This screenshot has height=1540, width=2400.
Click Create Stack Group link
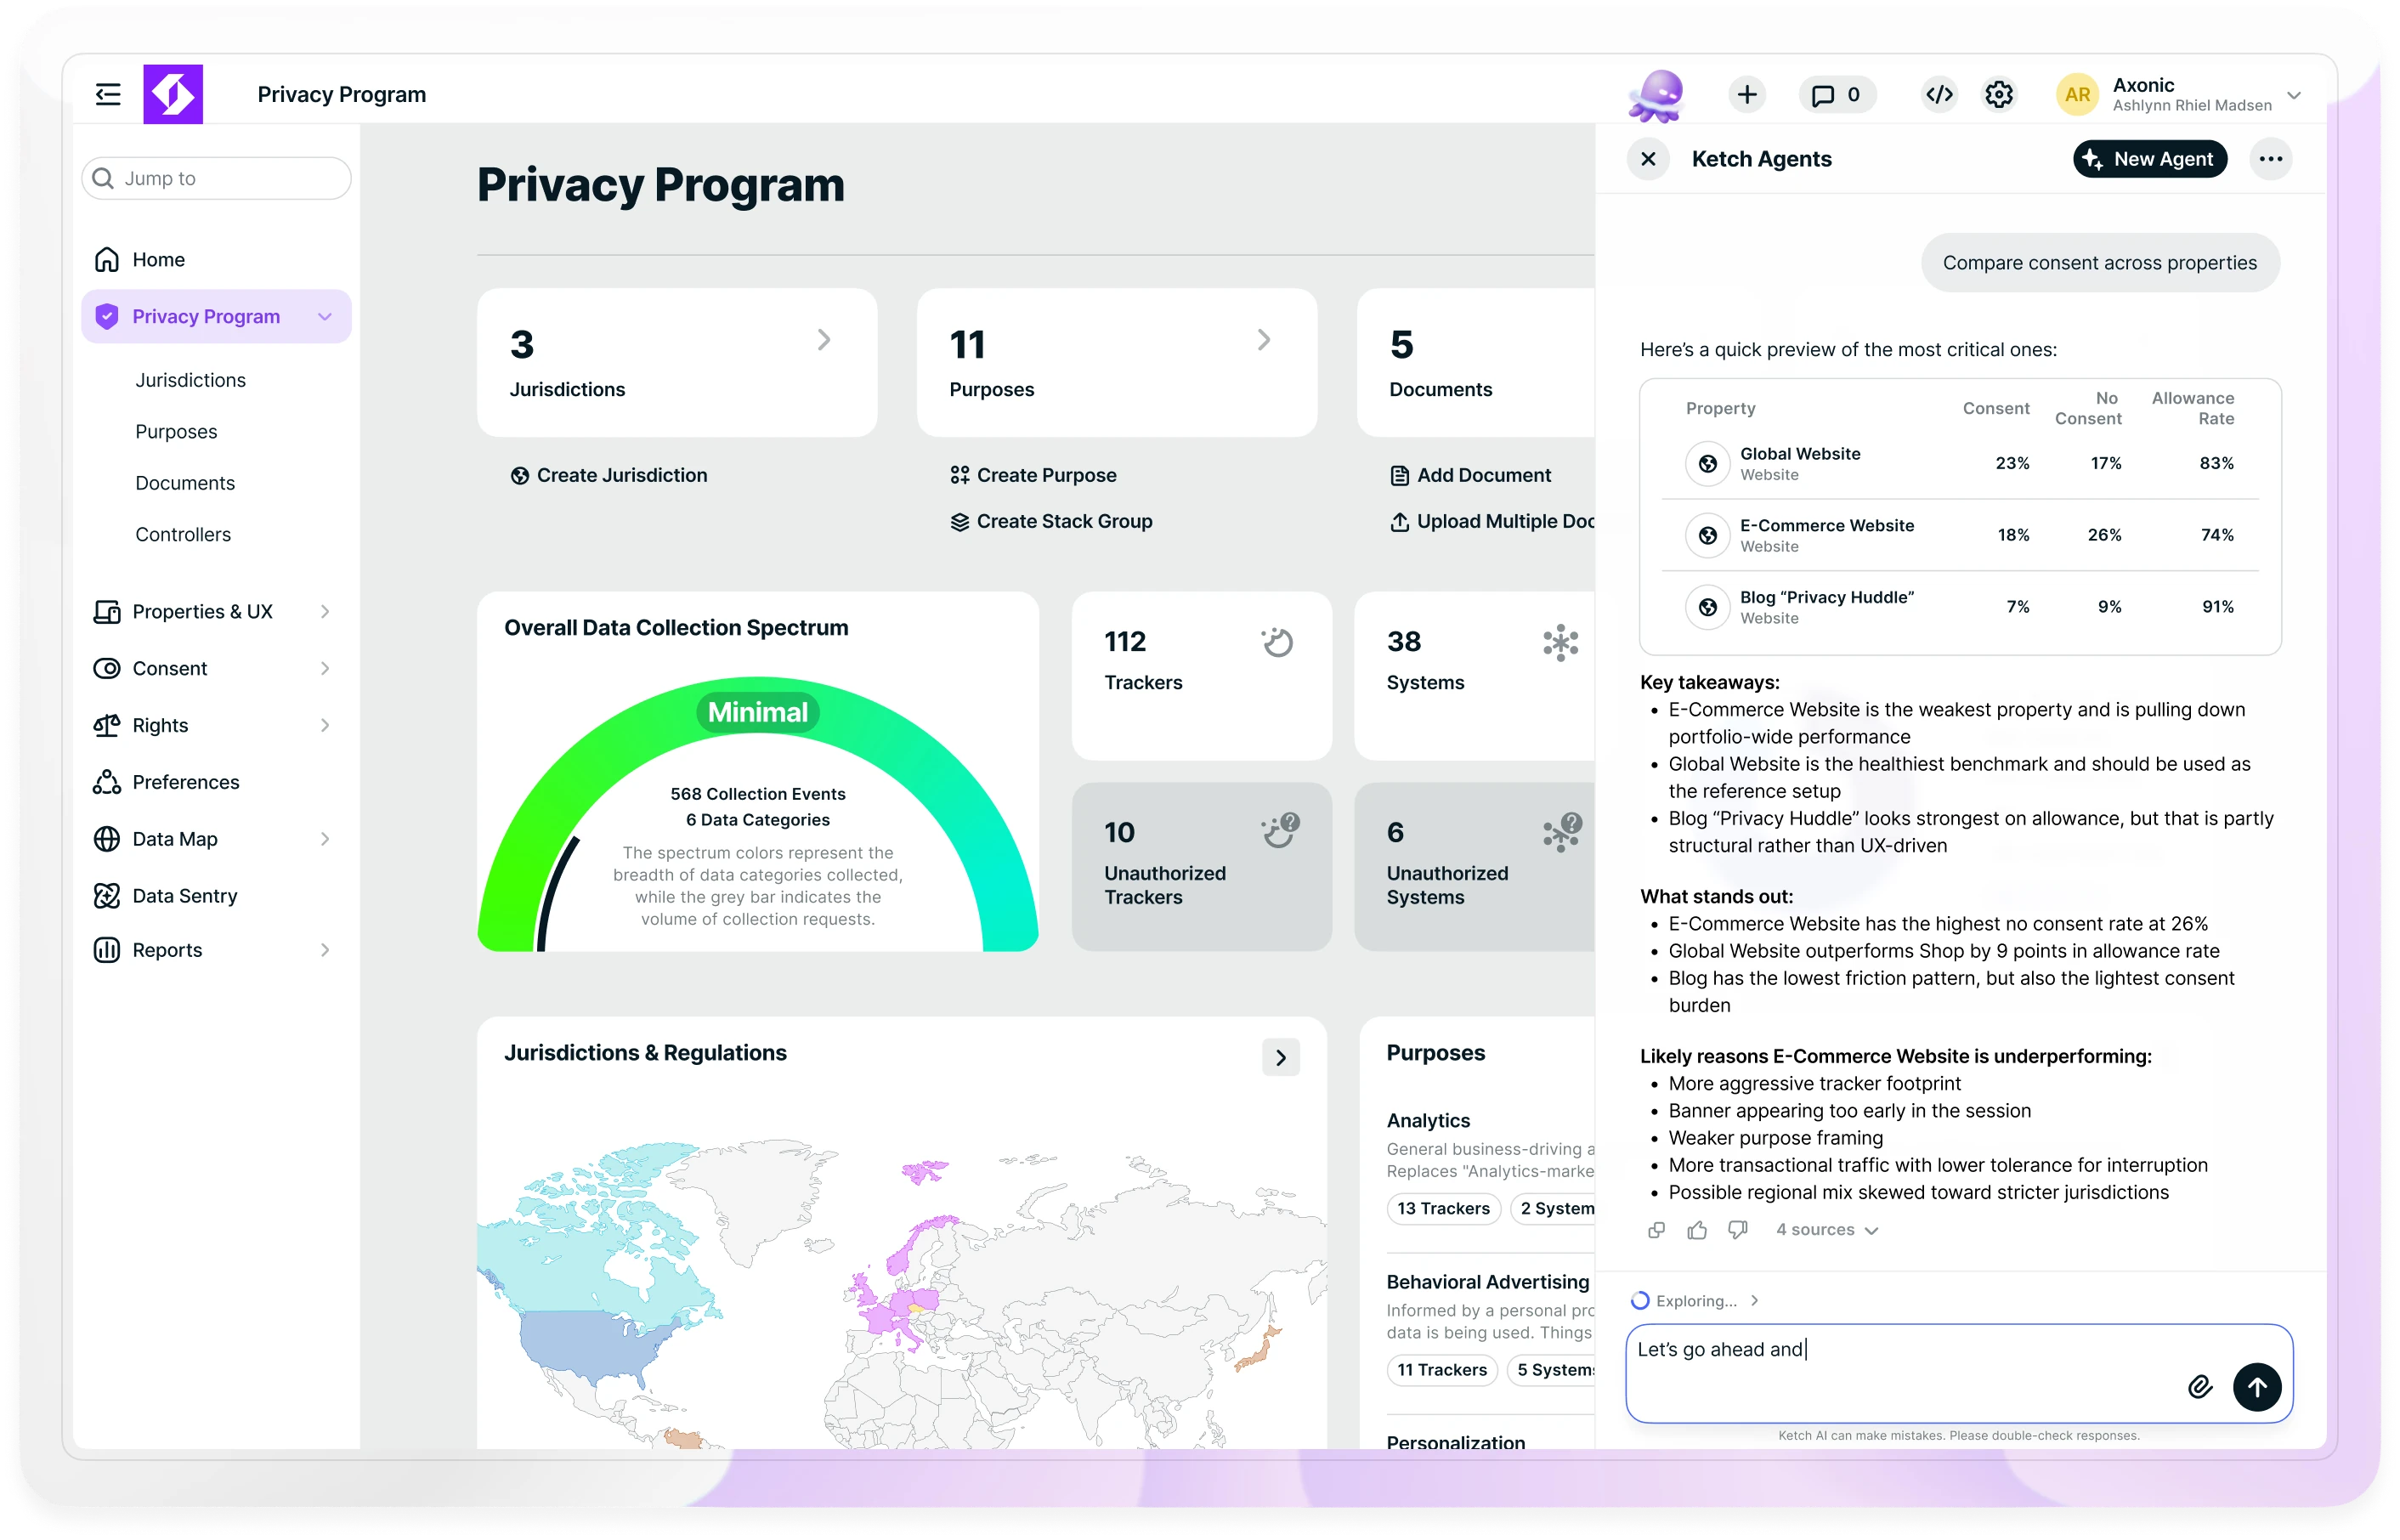coord(1052,521)
